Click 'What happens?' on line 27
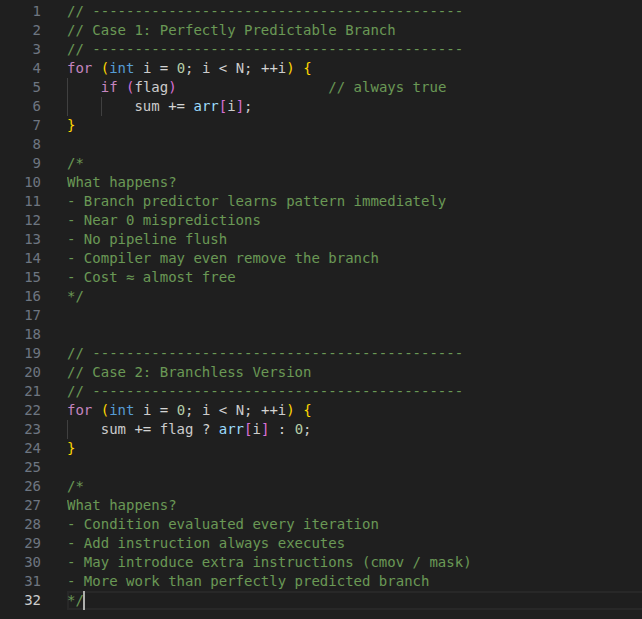Viewport: 642px width, 619px height. (122, 505)
